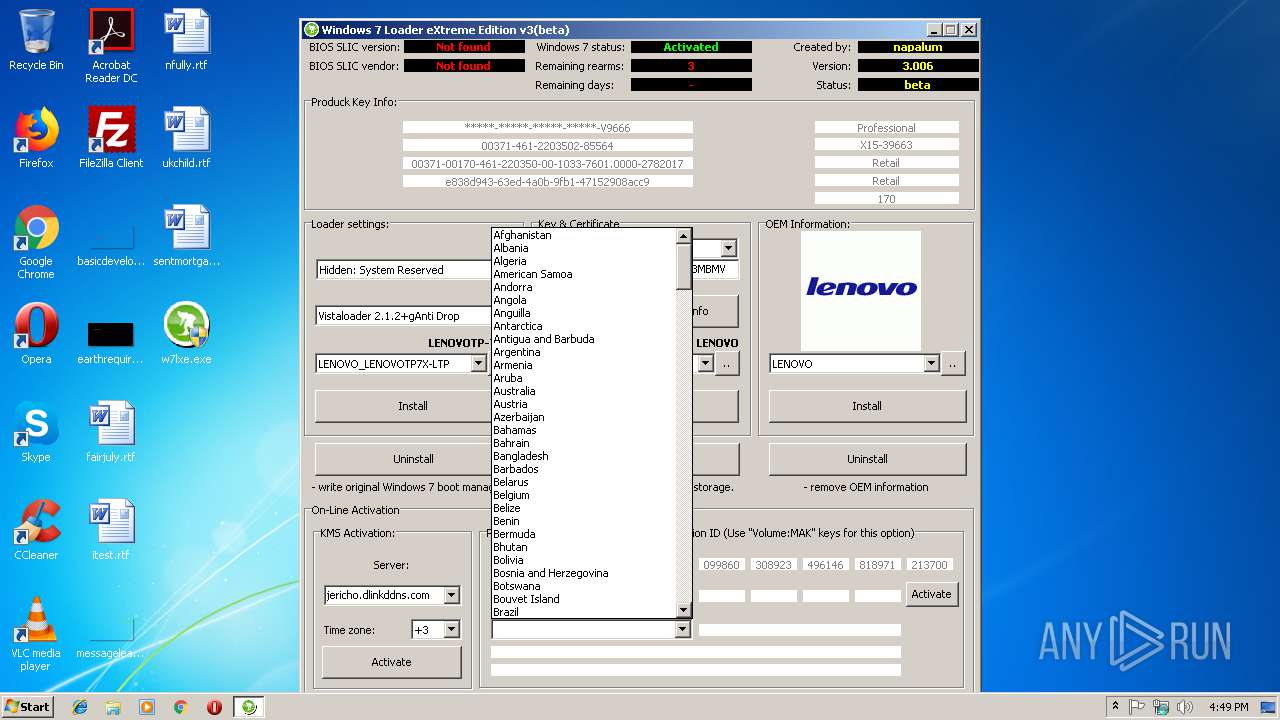
Task: Open the VLC media player desktop shortcut
Action: point(36,634)
